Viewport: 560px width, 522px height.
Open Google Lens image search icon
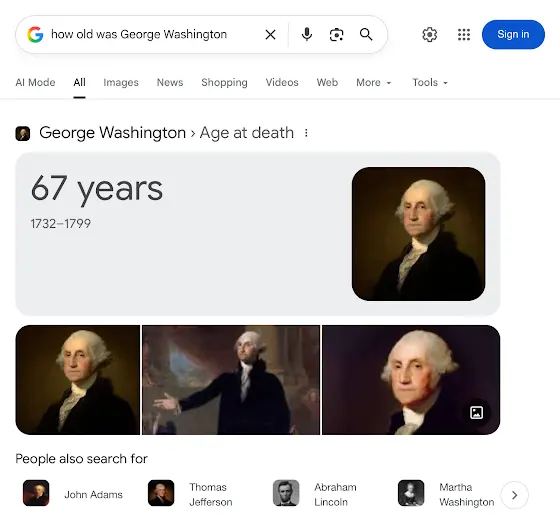point(336,35)
